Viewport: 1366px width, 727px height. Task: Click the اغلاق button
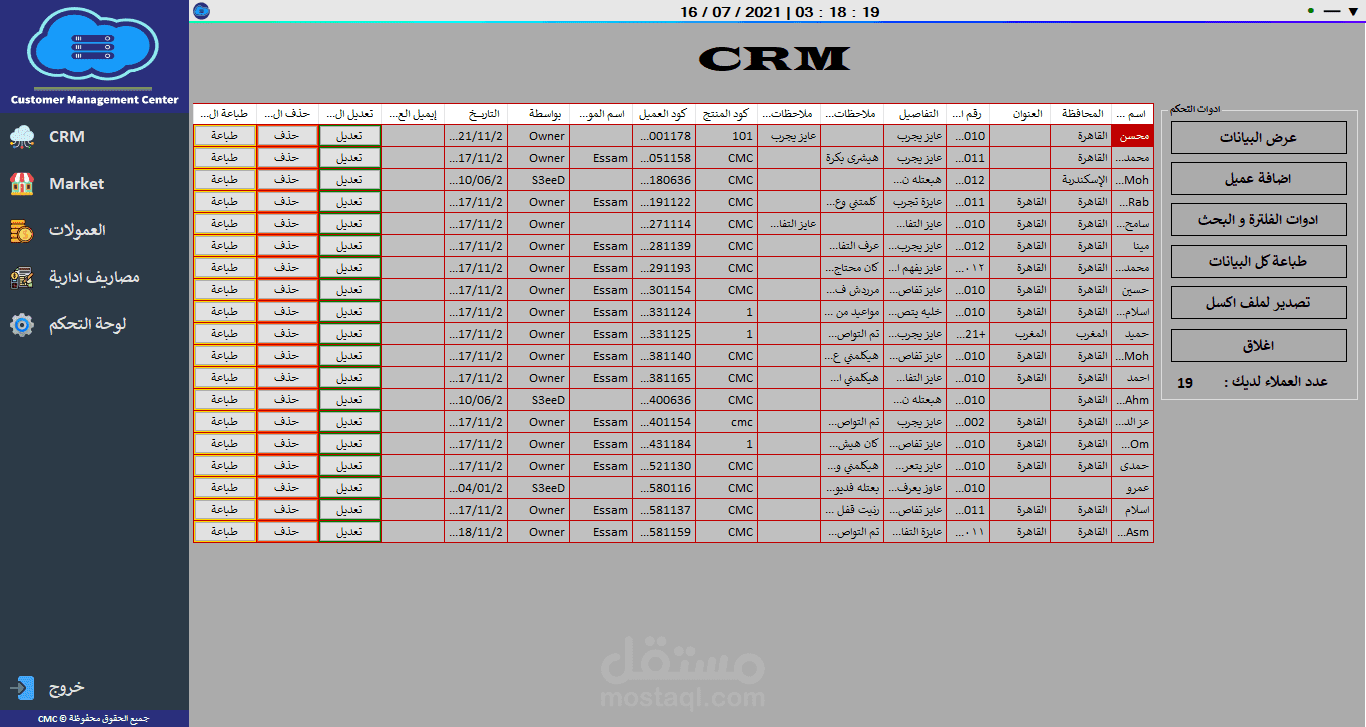click(x=1258, y=345)
